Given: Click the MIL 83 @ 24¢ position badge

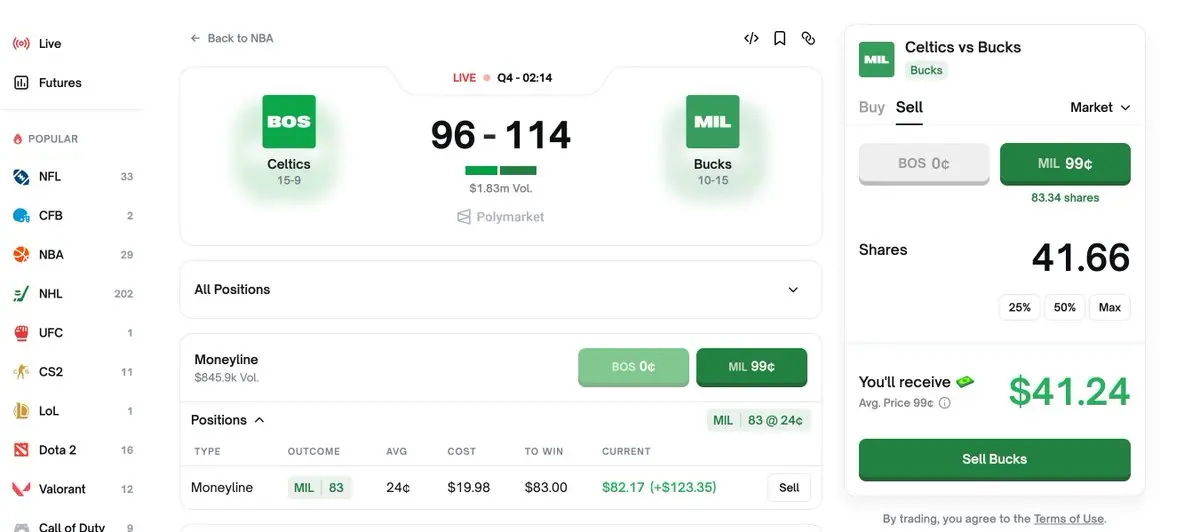Looking at the screenshot, I should [x=758, y=420].
